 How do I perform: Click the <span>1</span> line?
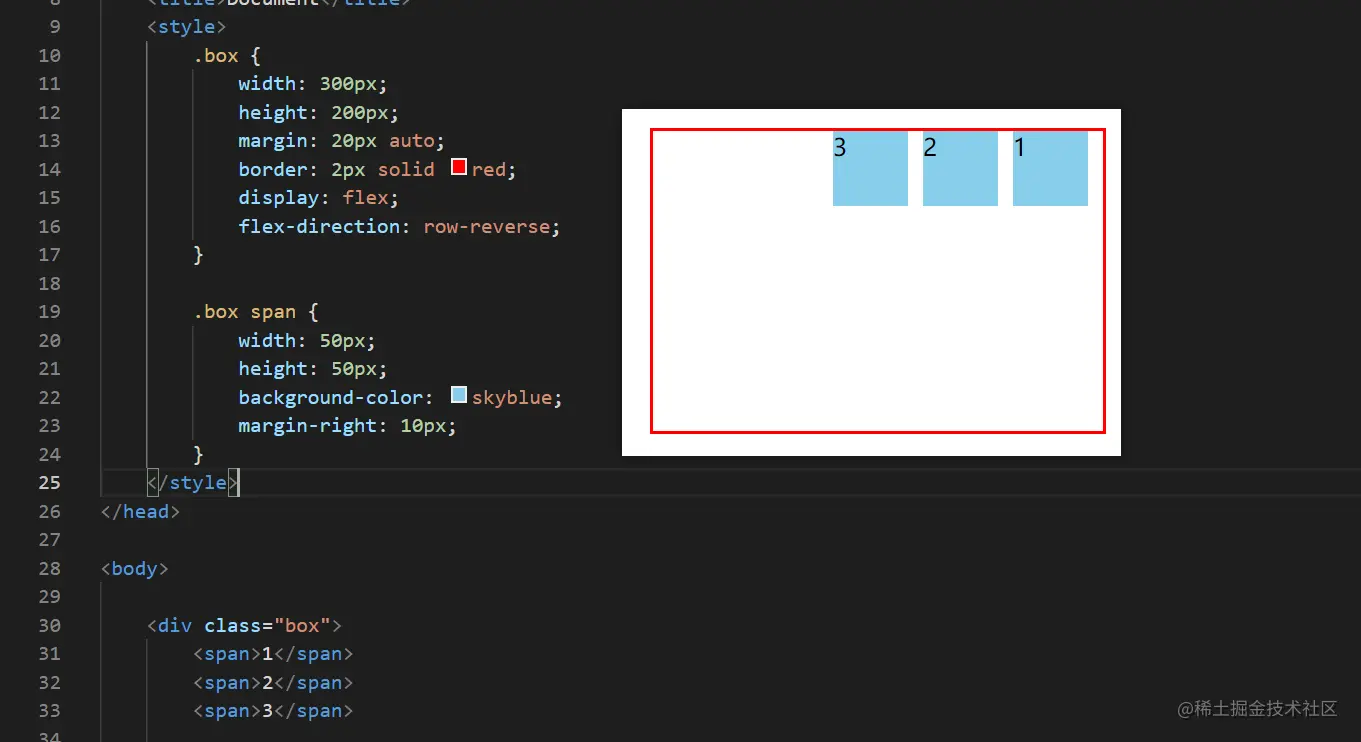coord(273,654)
